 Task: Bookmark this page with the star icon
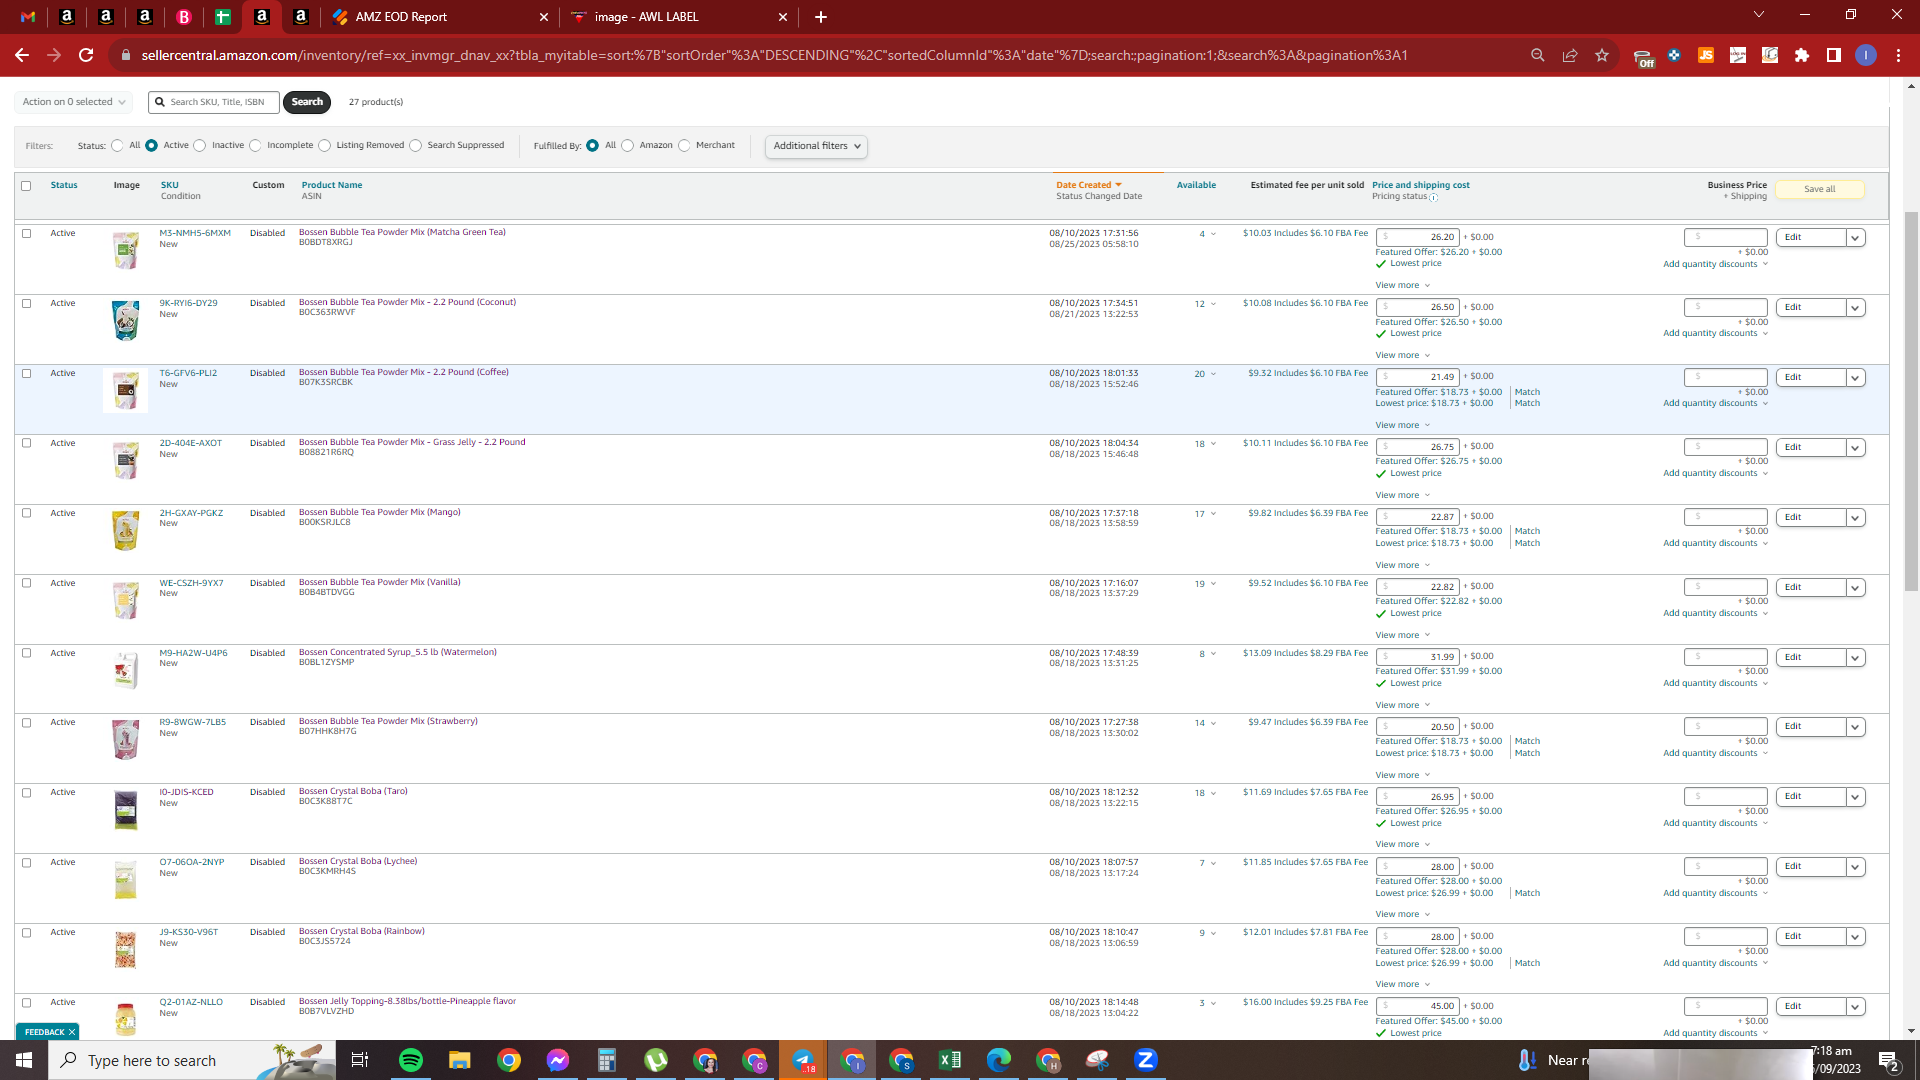pyautogui.click(x=1602, y=55)
